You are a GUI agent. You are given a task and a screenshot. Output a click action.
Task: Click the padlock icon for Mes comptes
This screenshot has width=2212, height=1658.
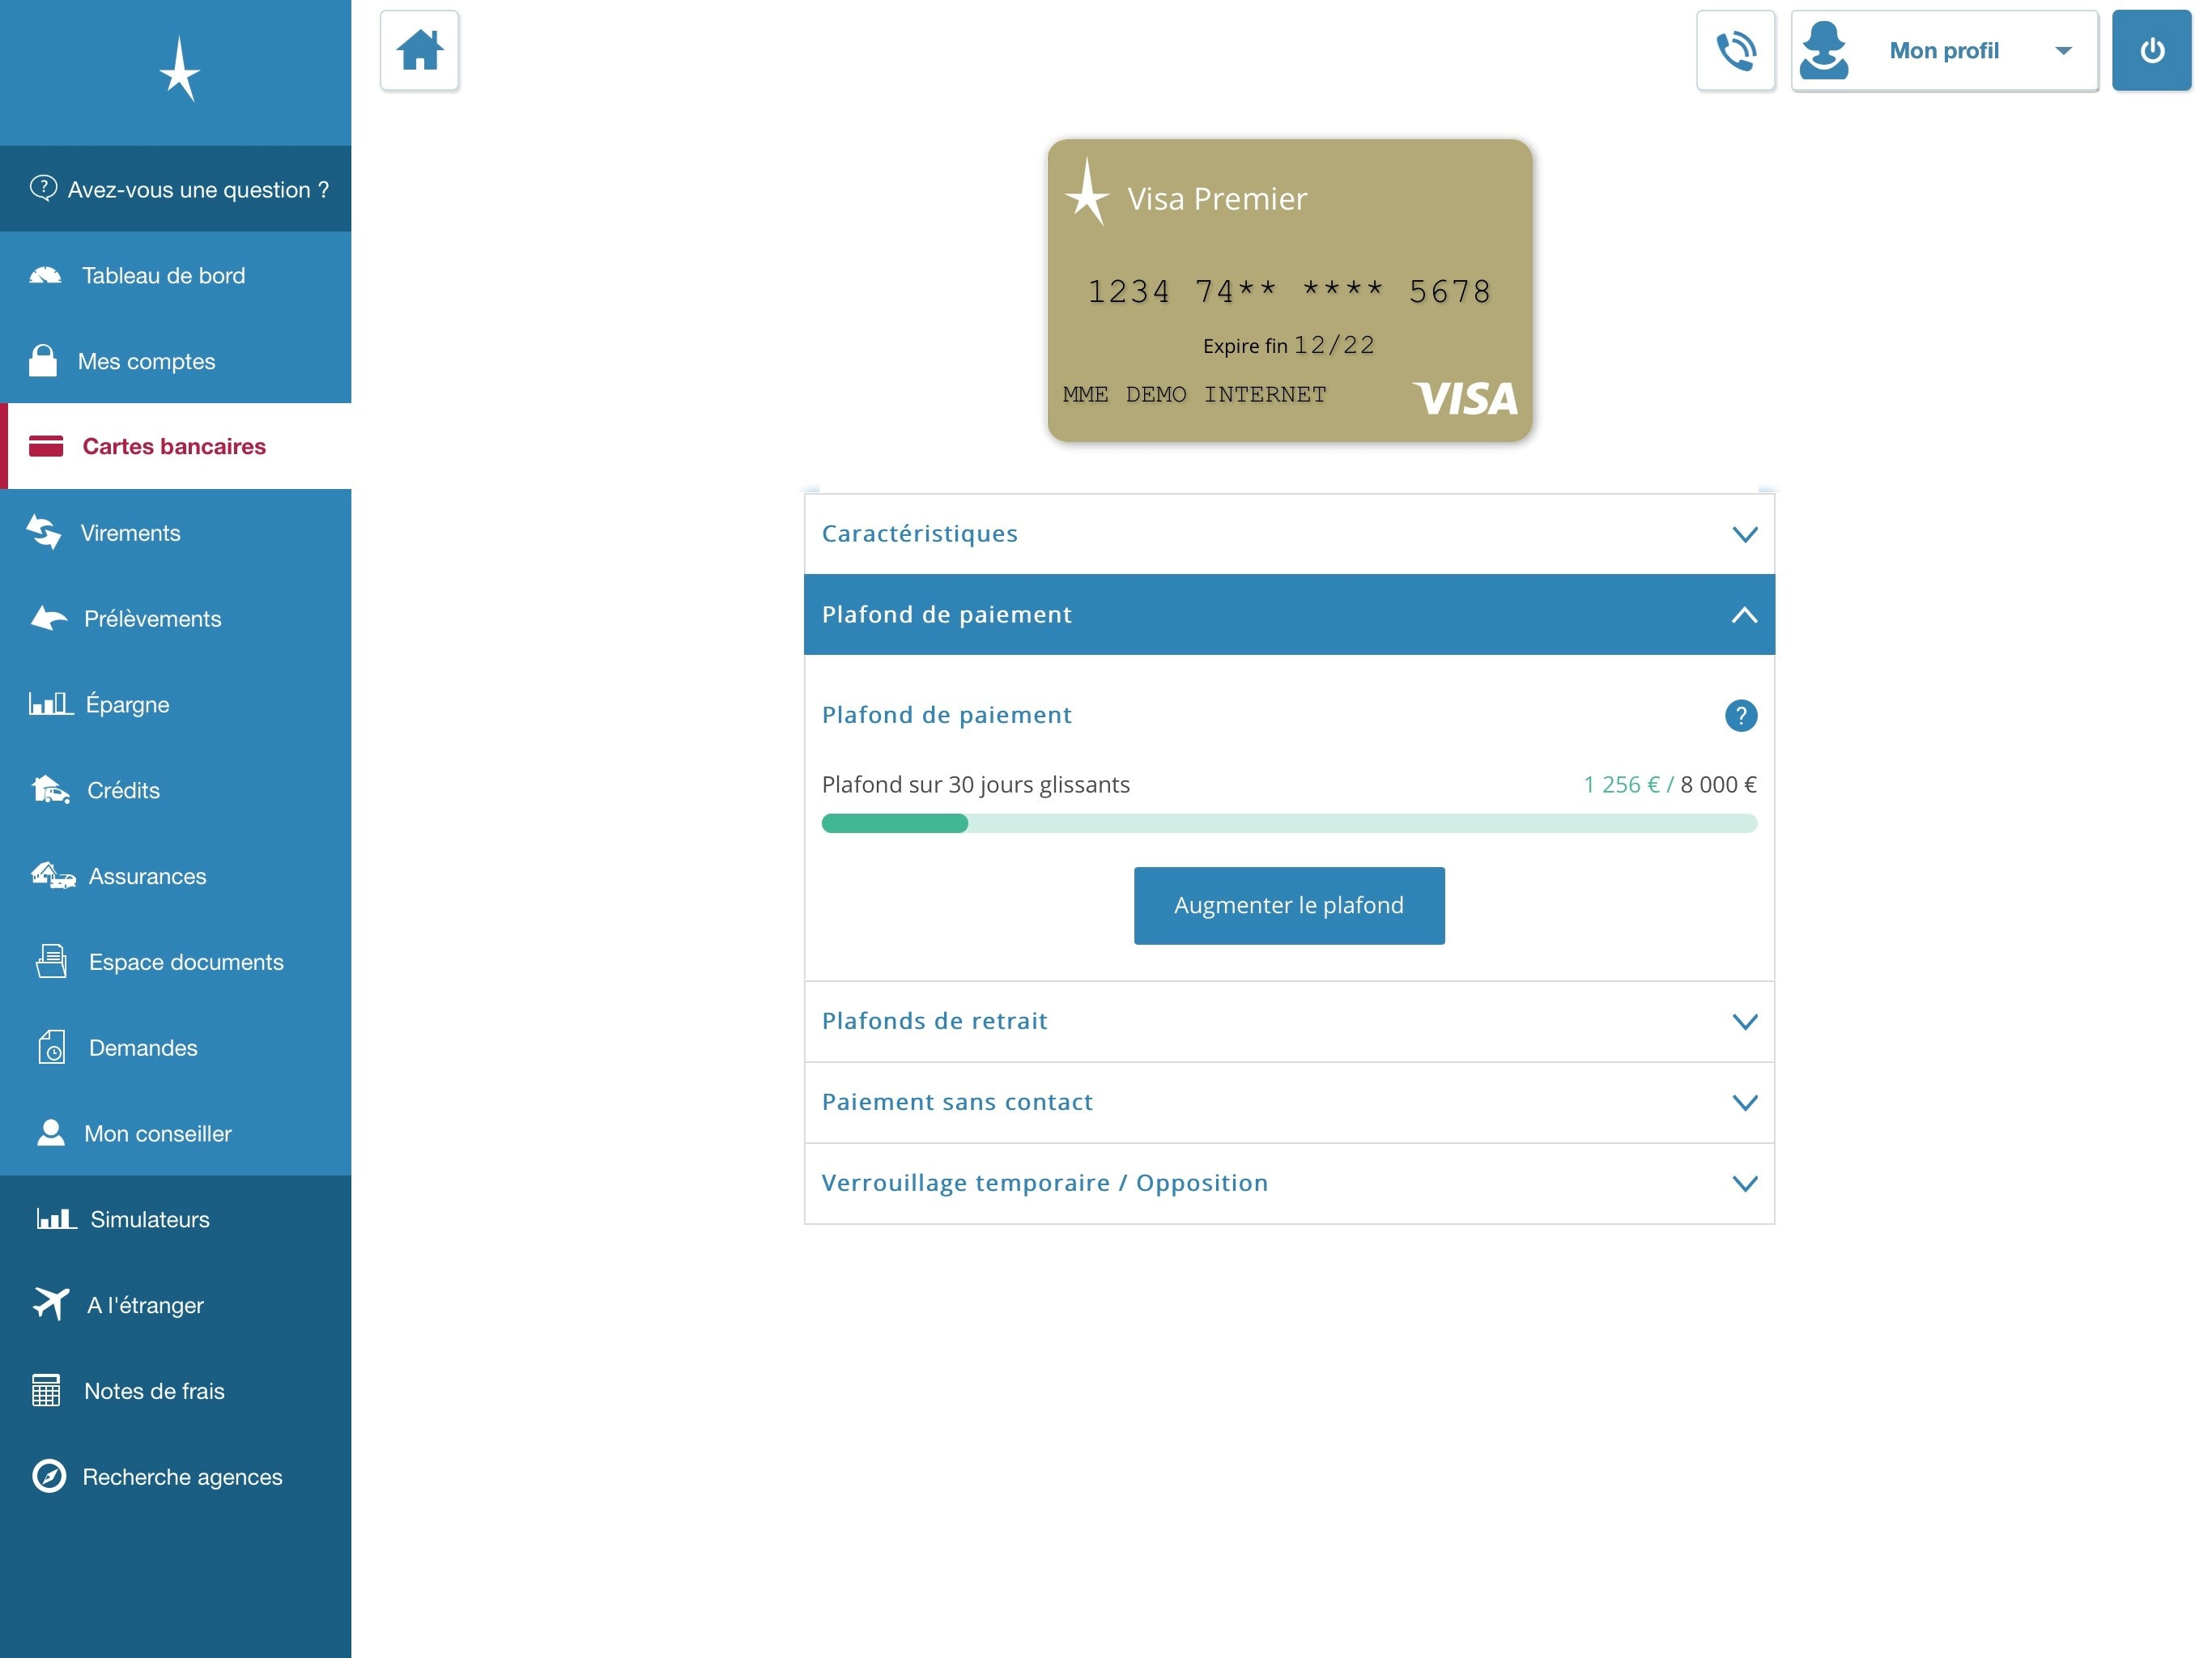click(43, 361)
